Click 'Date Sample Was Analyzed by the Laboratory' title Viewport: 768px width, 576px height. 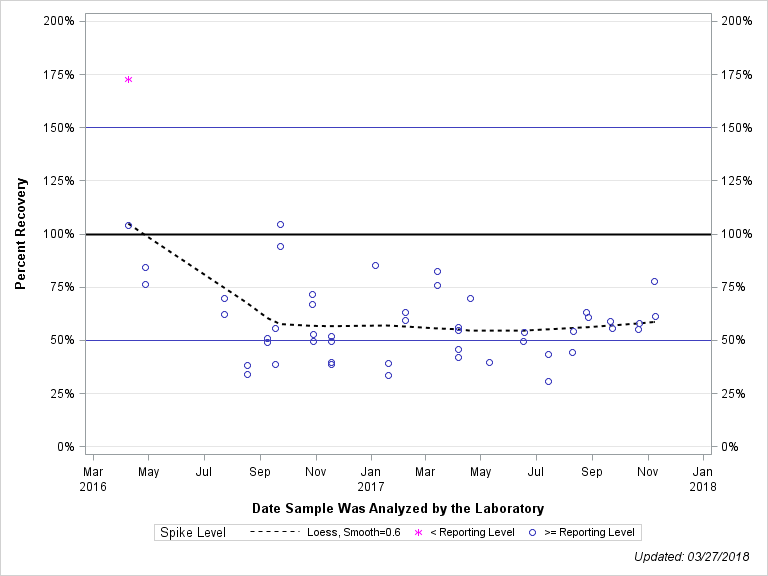tap(398, 508)
